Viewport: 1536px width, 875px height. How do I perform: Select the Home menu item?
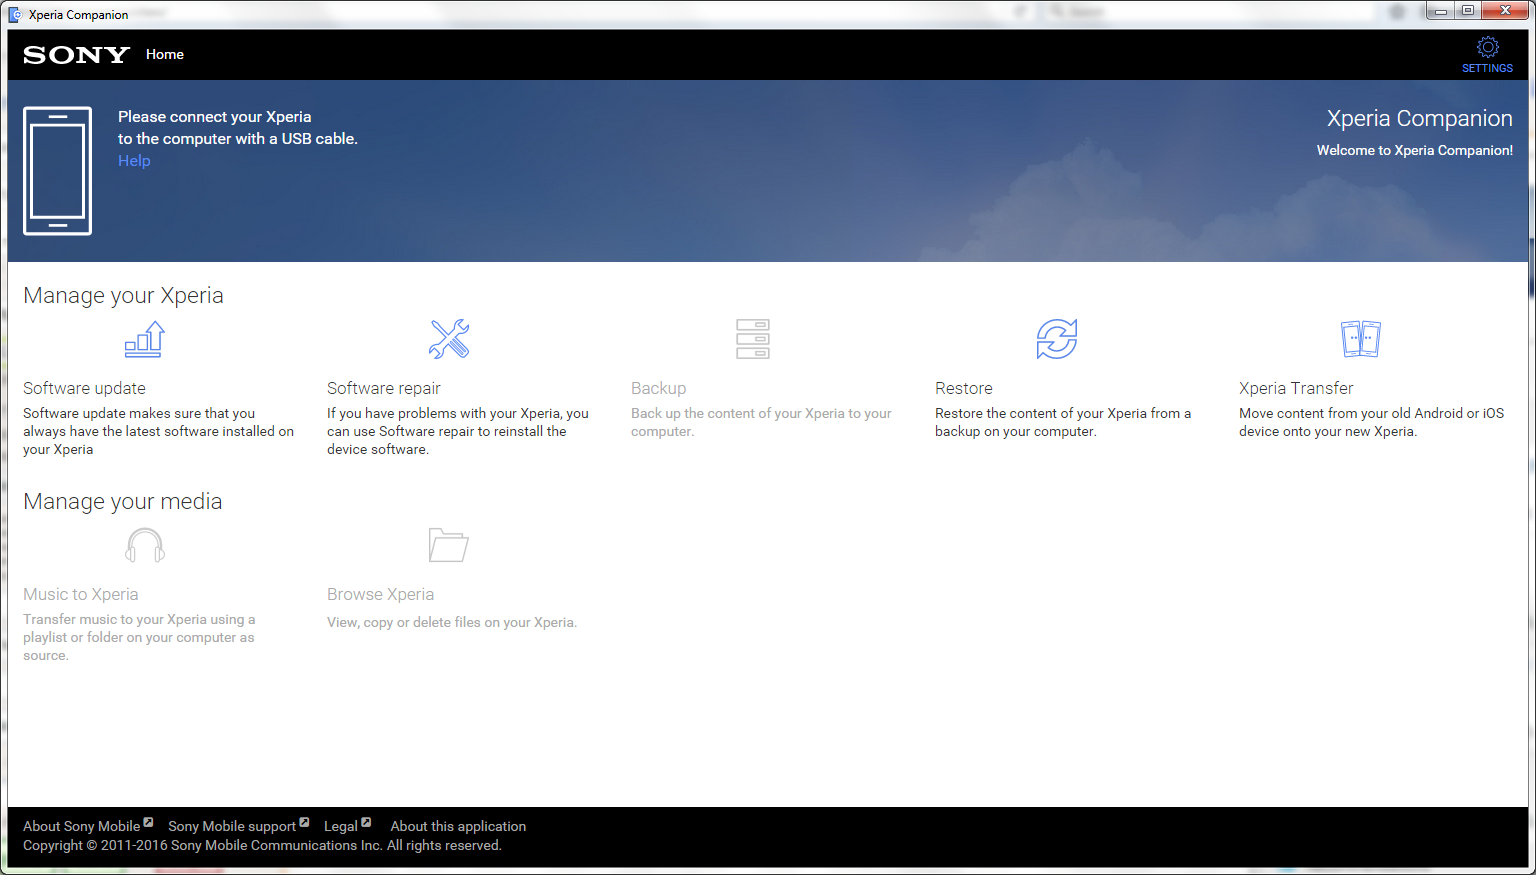tap(164, 54)
